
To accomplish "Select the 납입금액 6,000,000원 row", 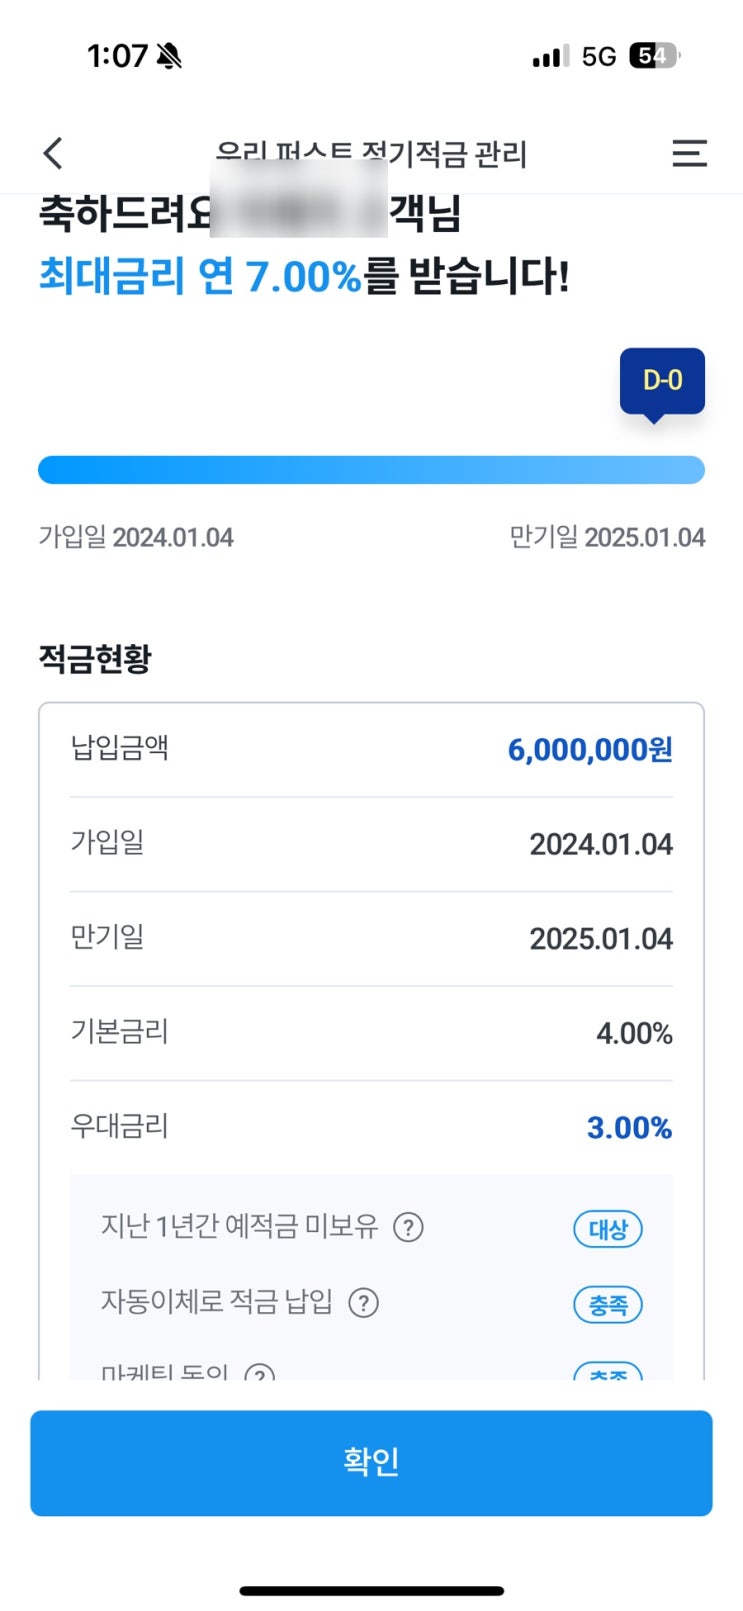I will (371, 749).
